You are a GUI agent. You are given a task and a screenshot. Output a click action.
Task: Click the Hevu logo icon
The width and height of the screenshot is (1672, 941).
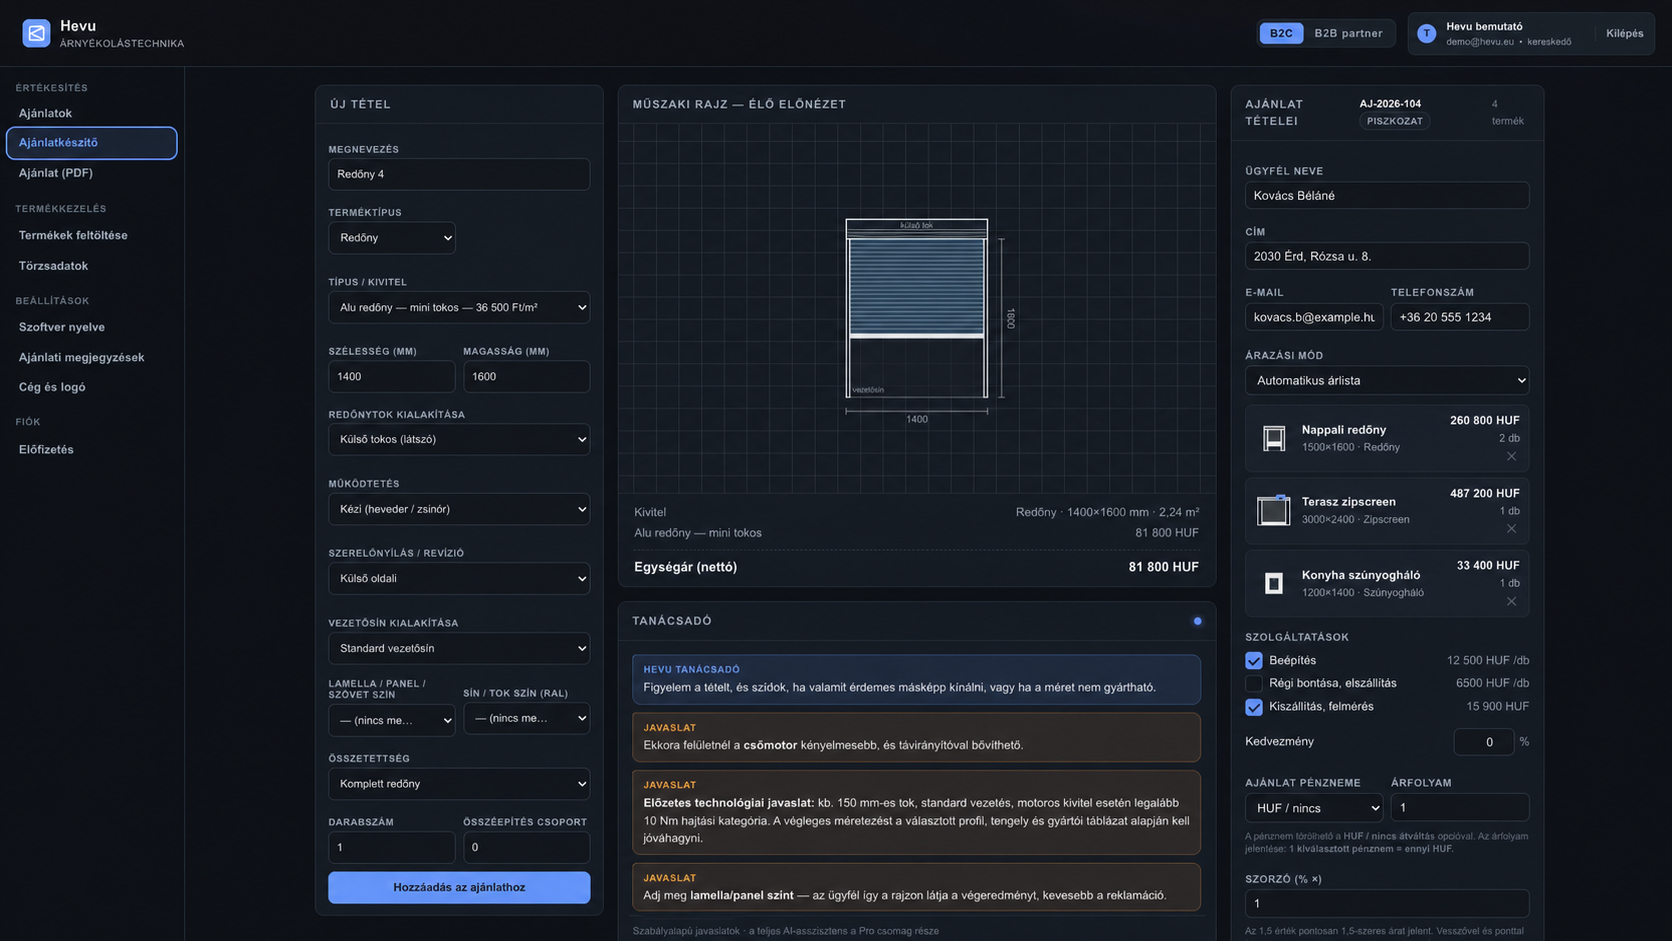[36, 33]
